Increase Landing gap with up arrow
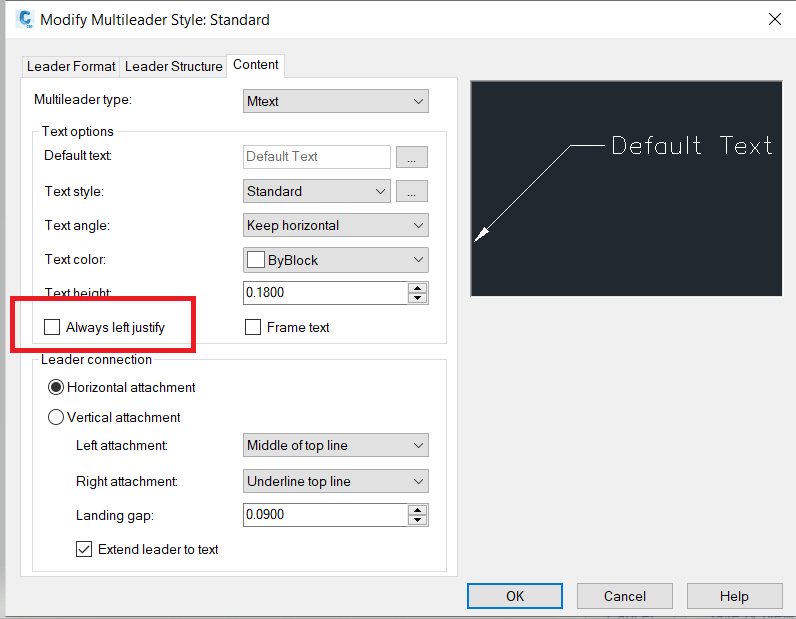The width and height of the screenshot is (796, 619). click(x=417, y=510)
